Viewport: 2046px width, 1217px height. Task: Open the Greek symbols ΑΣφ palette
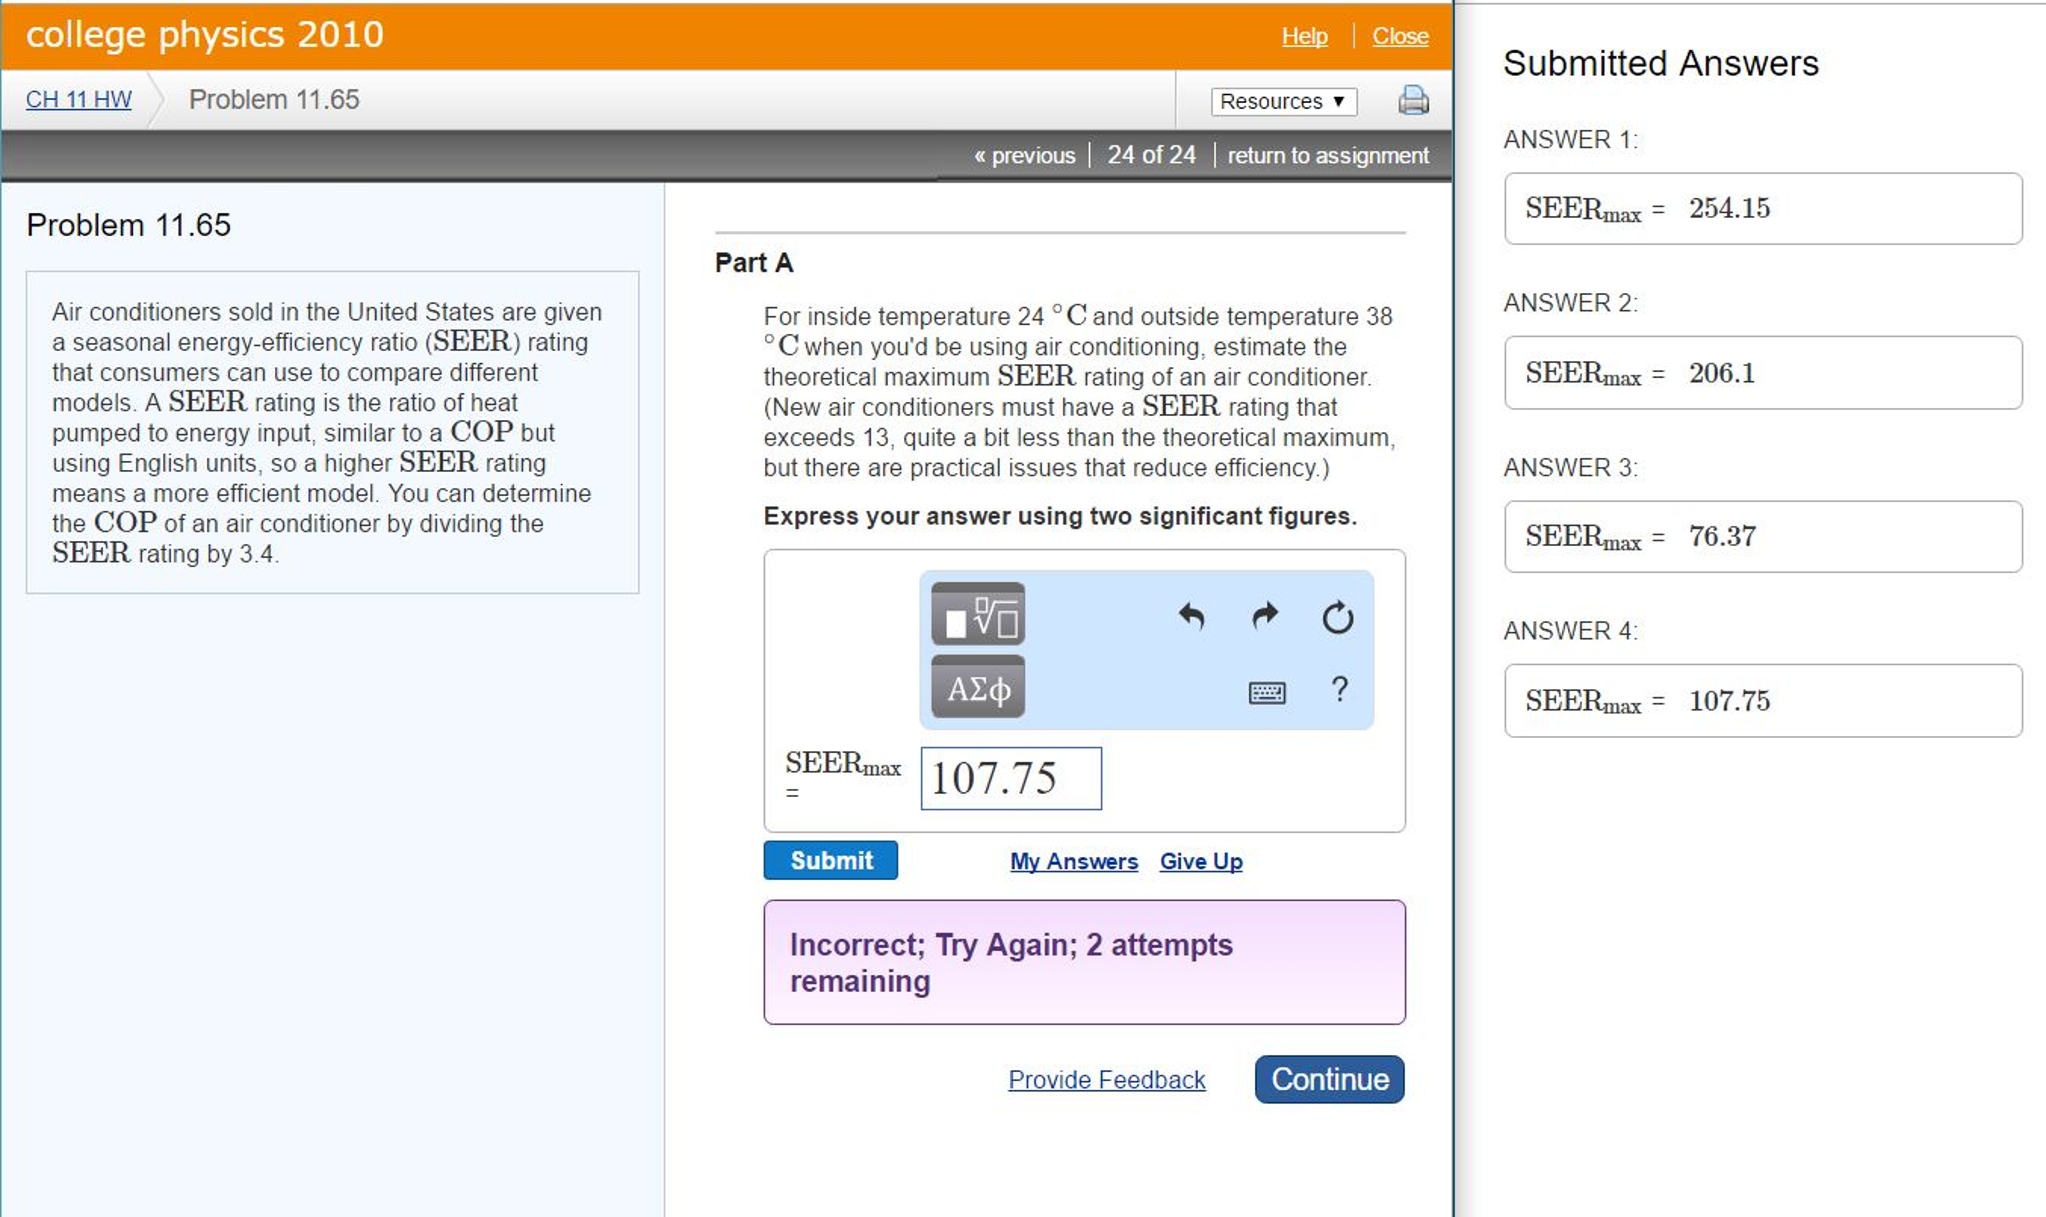coord(977,688)
